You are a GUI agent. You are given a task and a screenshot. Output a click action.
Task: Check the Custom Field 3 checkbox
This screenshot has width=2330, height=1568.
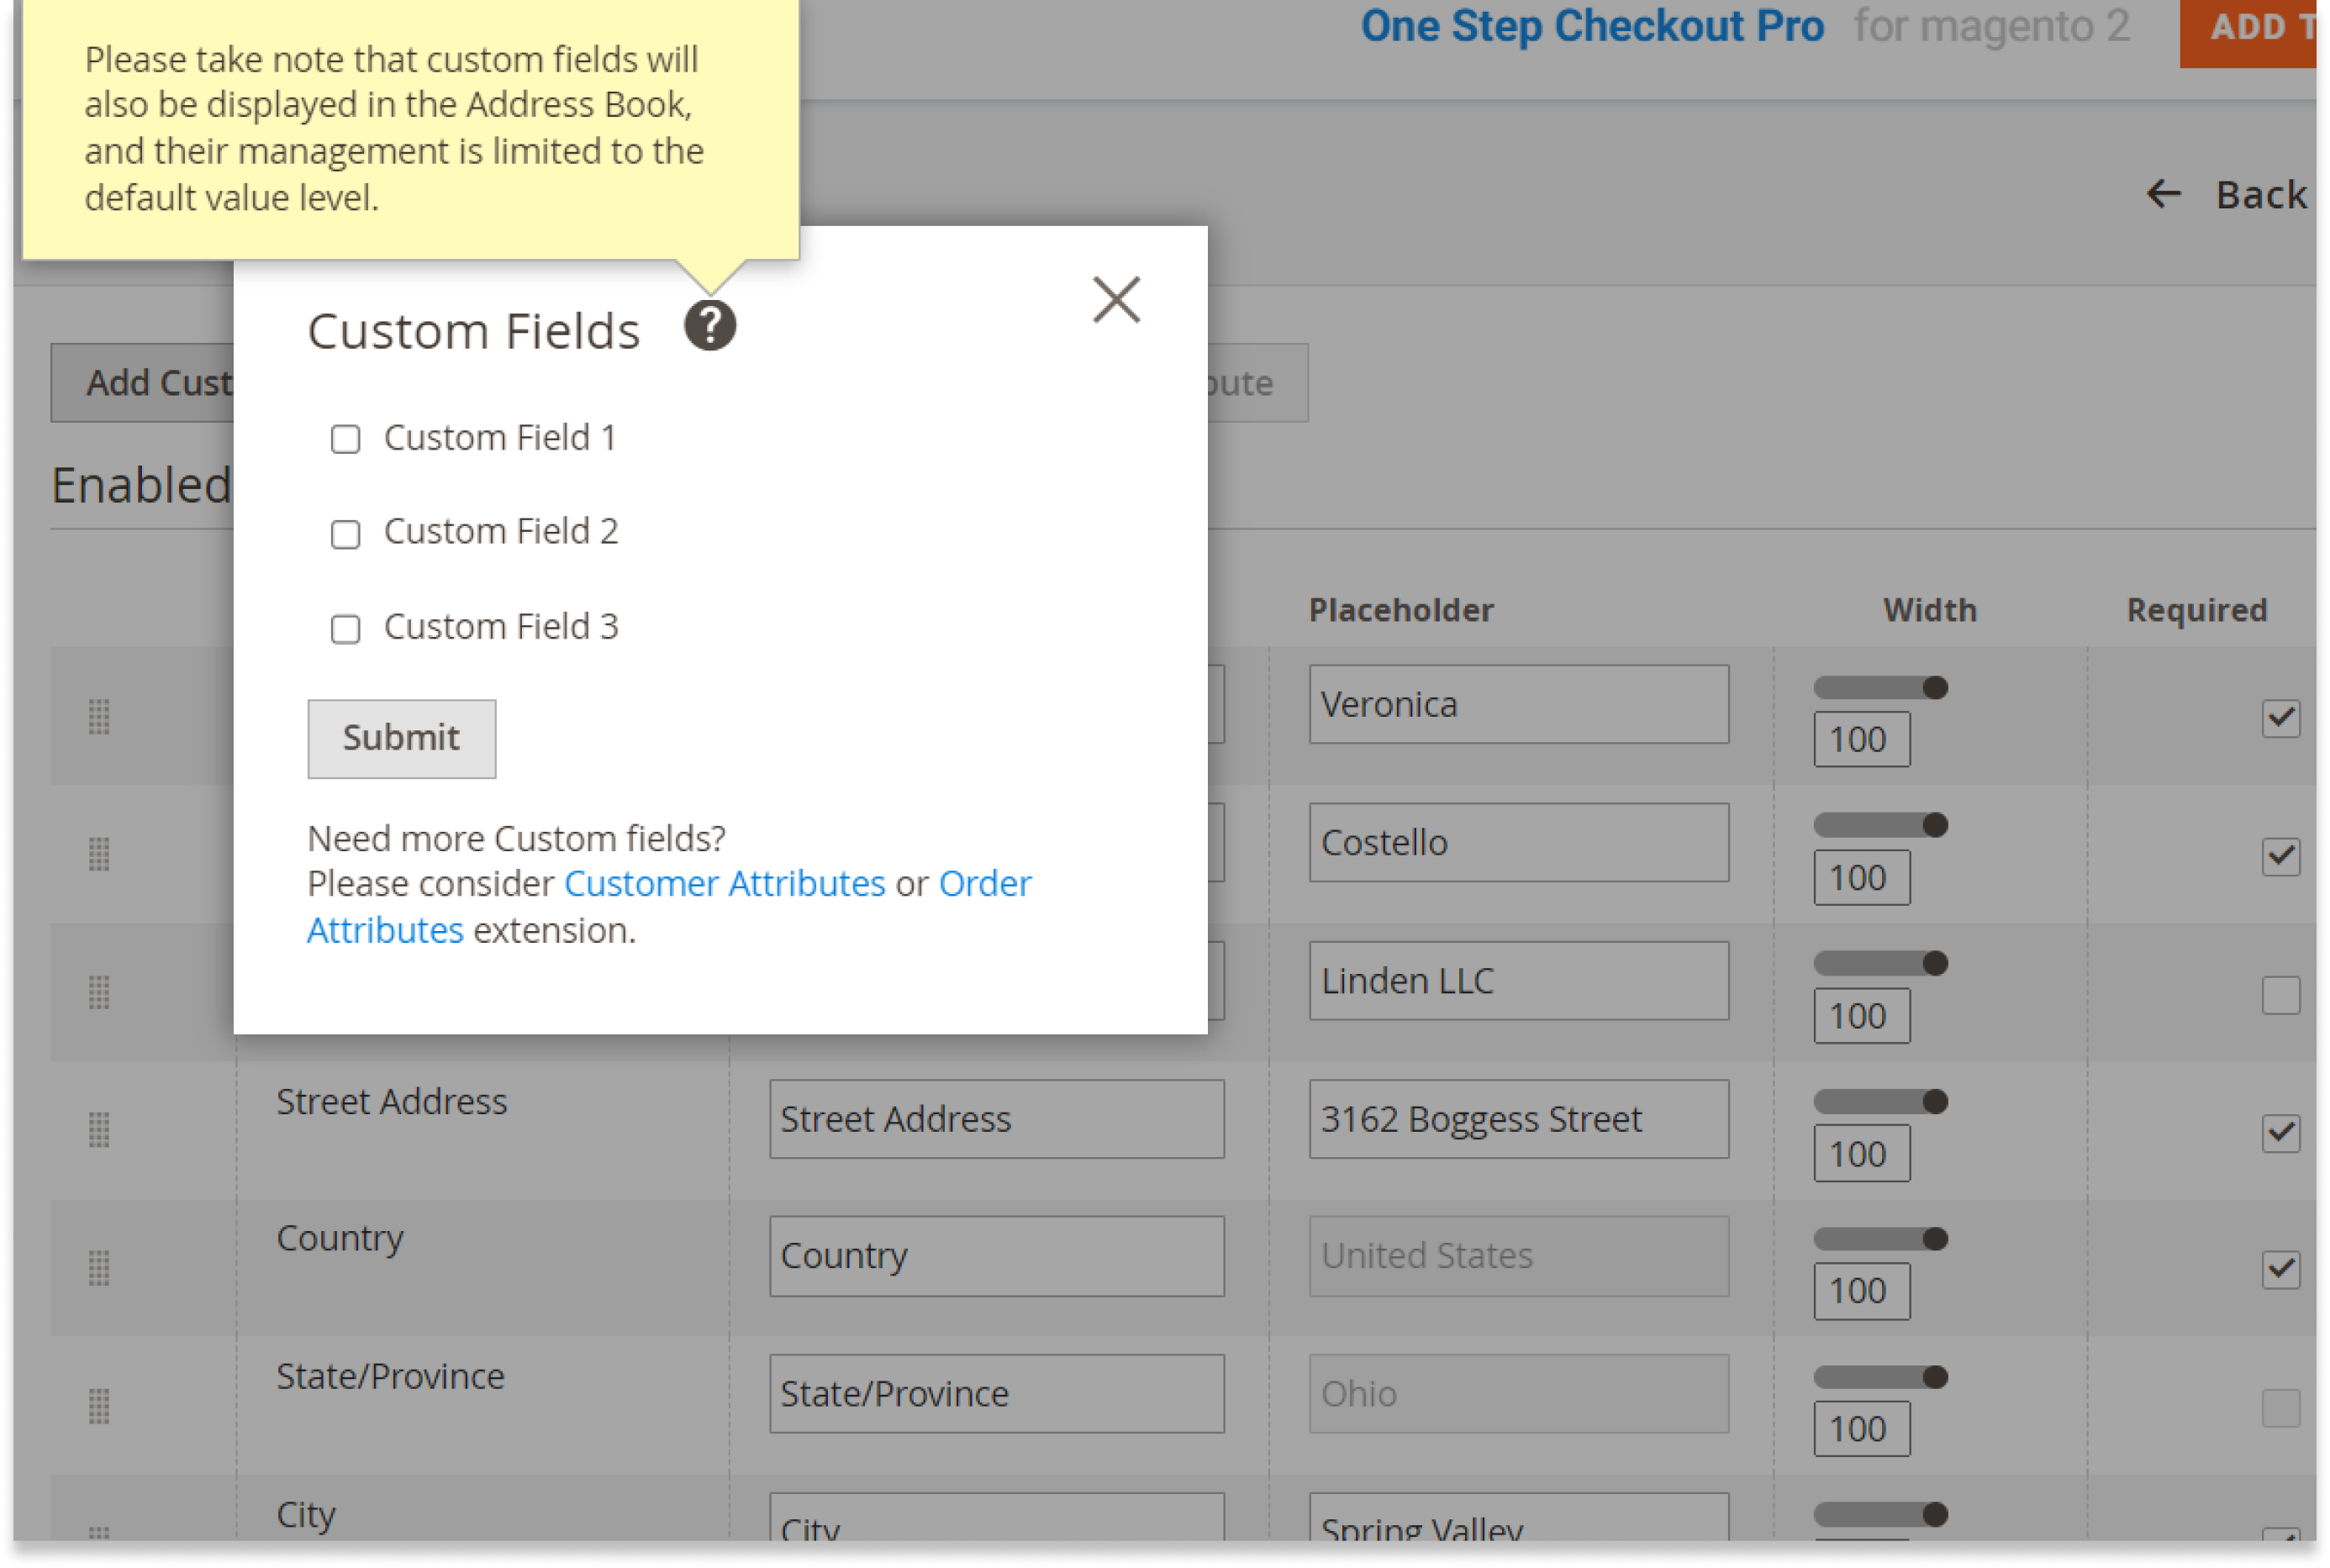(345, 629)
